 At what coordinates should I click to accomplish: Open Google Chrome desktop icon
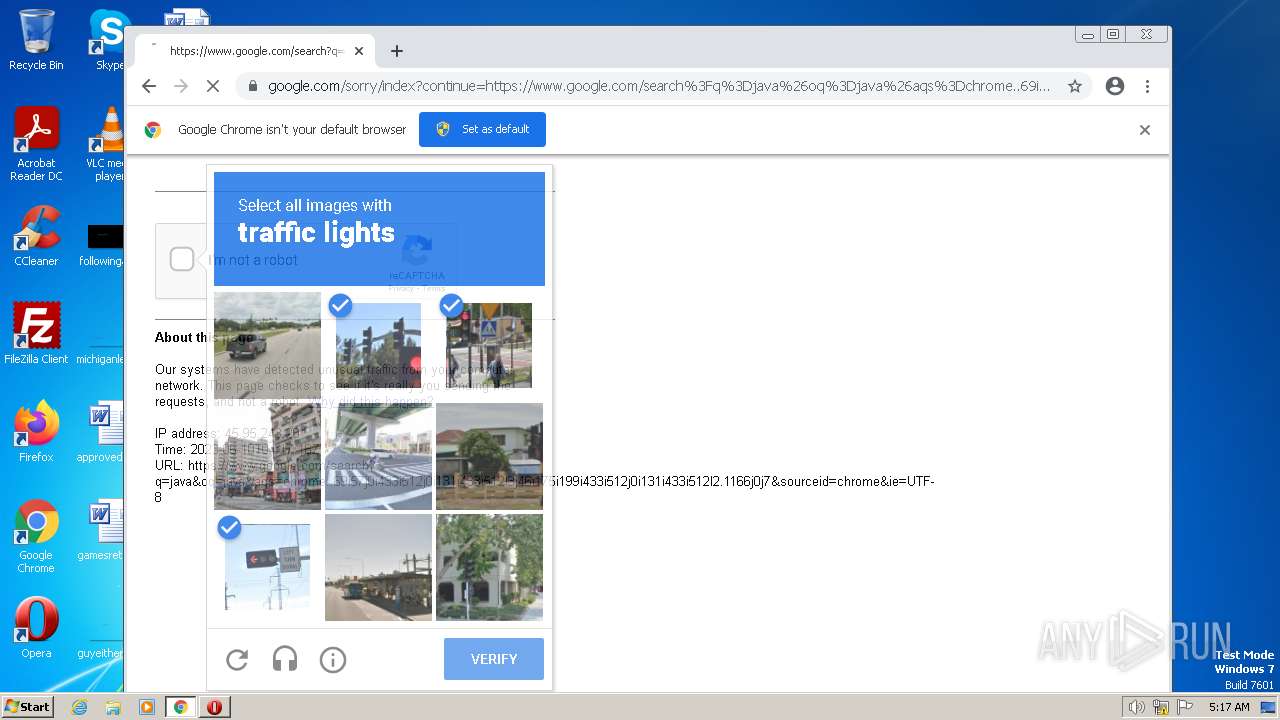pyautogui.click(x=36, y=536)
